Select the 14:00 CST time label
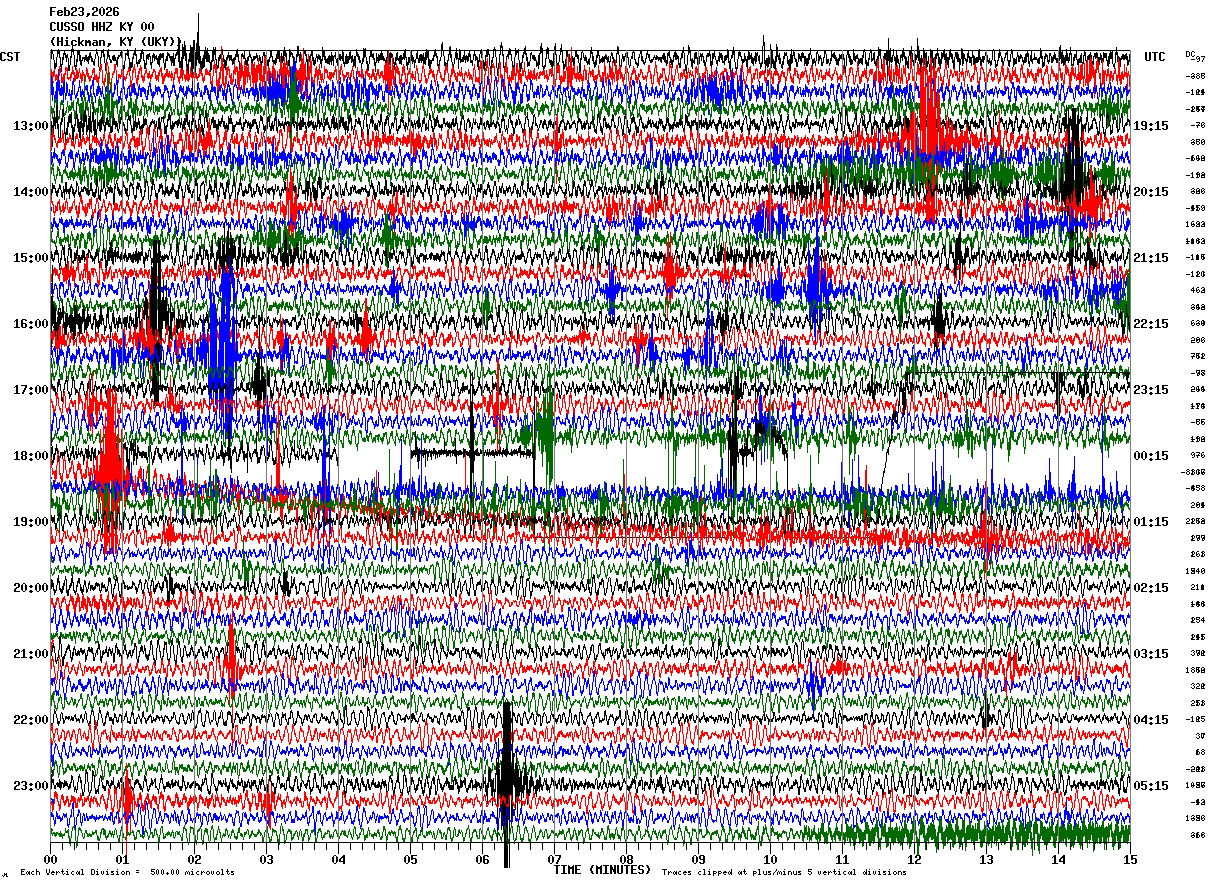This screenshot has width=1210, height=886. 31,192
